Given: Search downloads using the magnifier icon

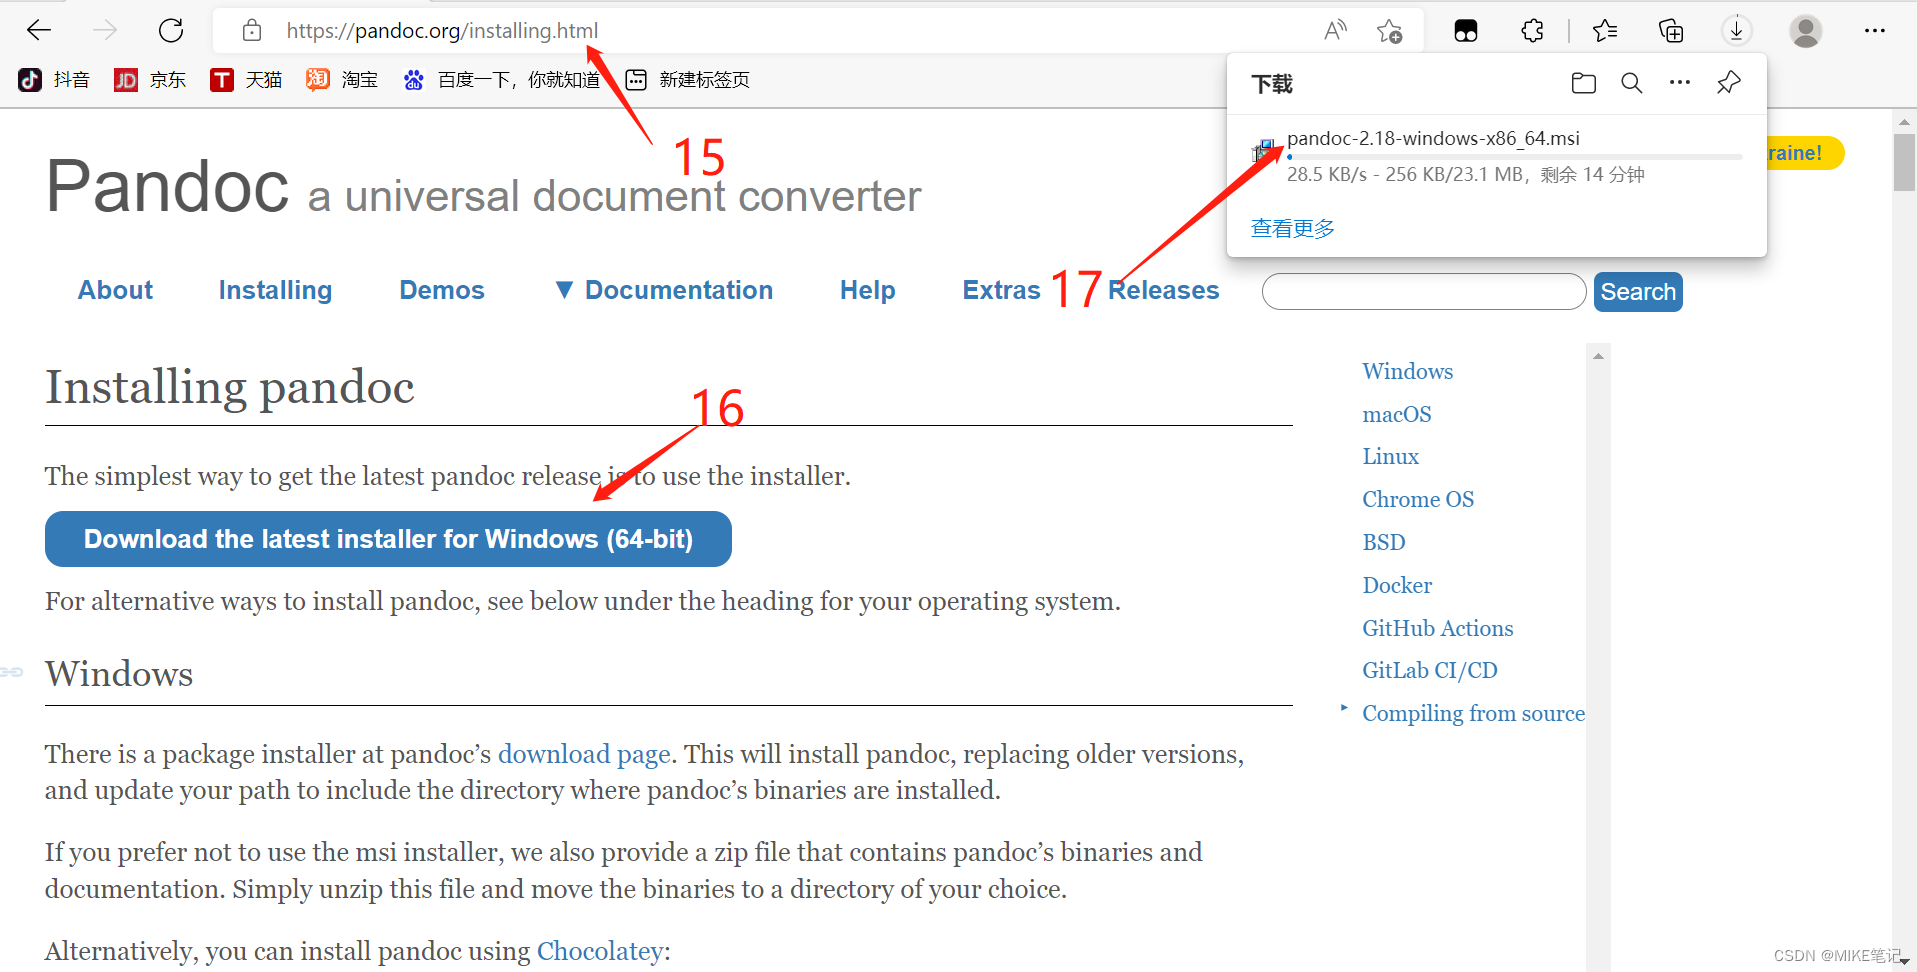Looking at the screenshot, I should coord(1632,83).
